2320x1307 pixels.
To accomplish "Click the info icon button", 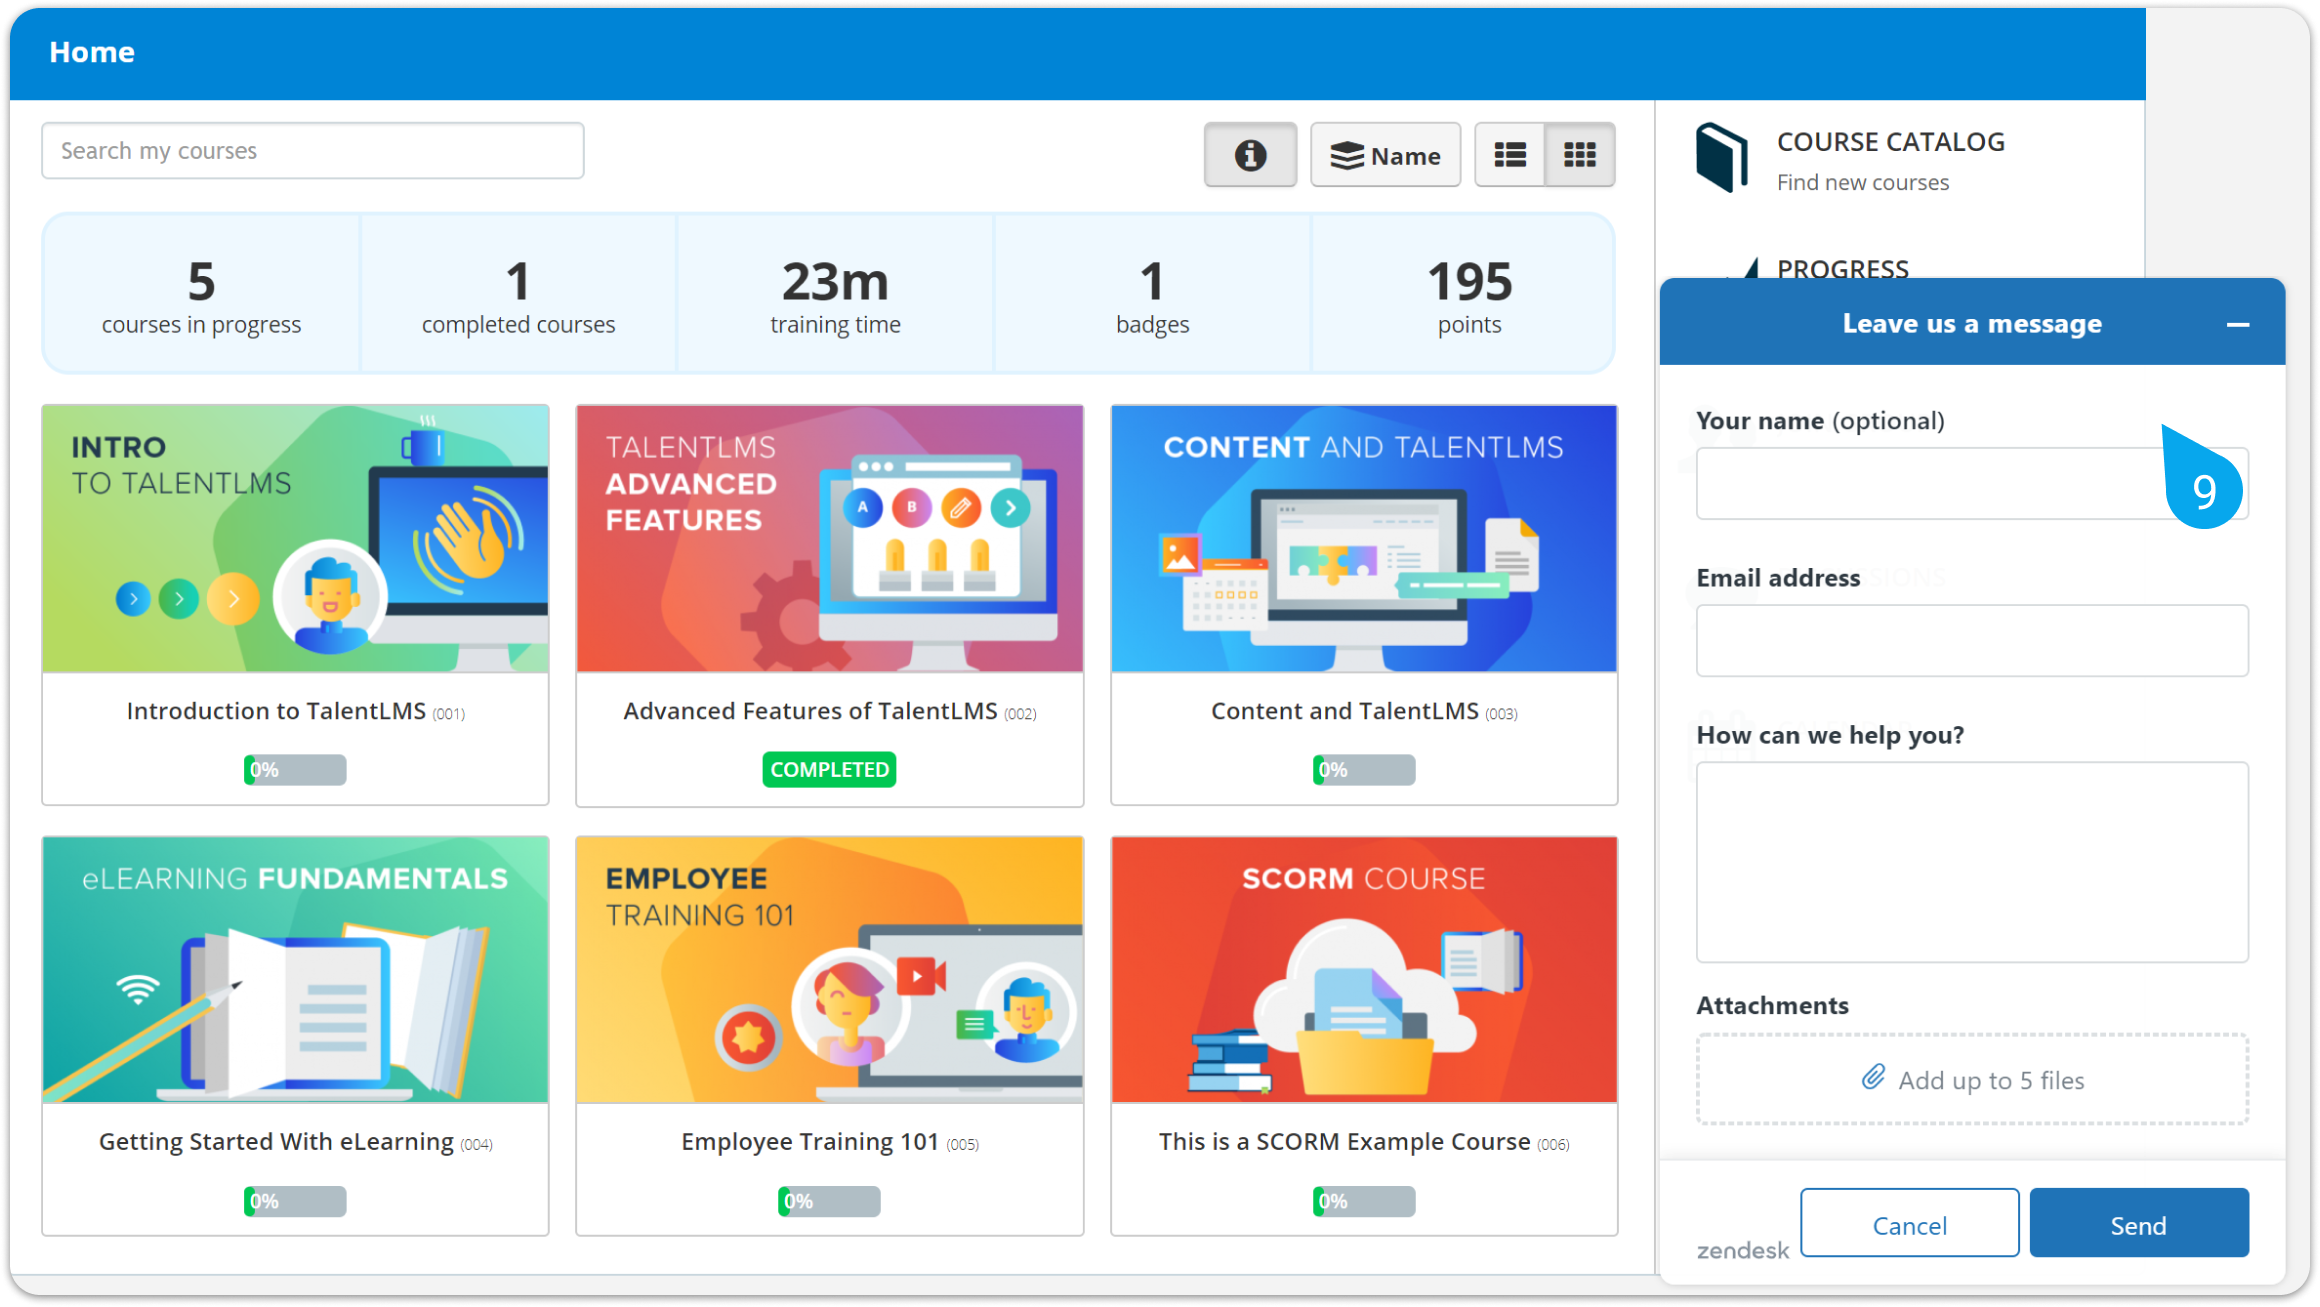I will [1250, 155].
